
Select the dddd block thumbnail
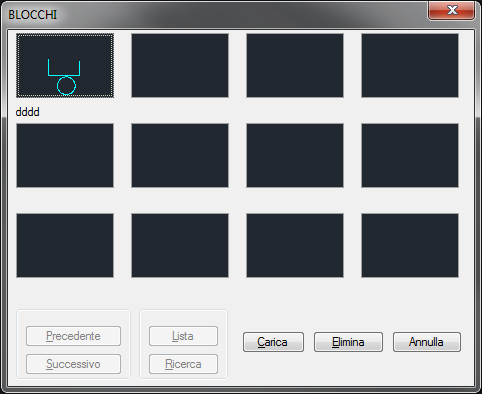pos(65,65)
